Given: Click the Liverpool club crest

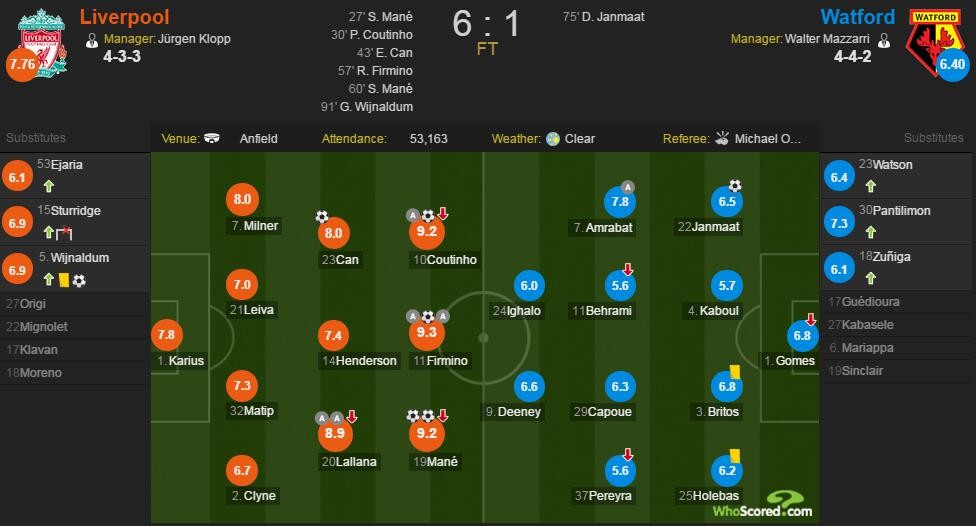Looking at the screenshot, I should 41,42.
